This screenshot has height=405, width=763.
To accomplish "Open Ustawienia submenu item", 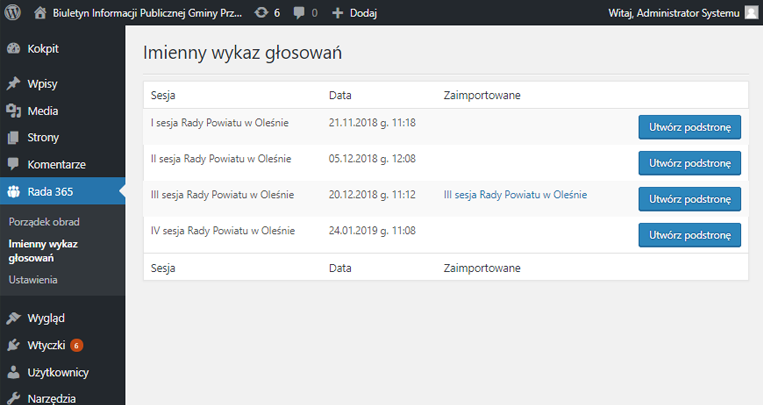I will click(33, 280).
